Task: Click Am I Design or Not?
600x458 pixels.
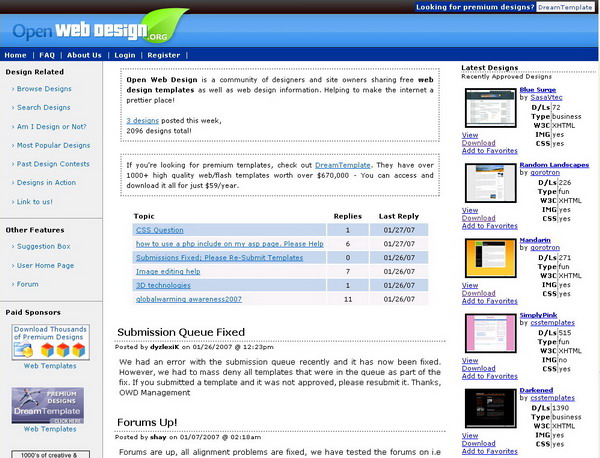Action: (52, 126)
